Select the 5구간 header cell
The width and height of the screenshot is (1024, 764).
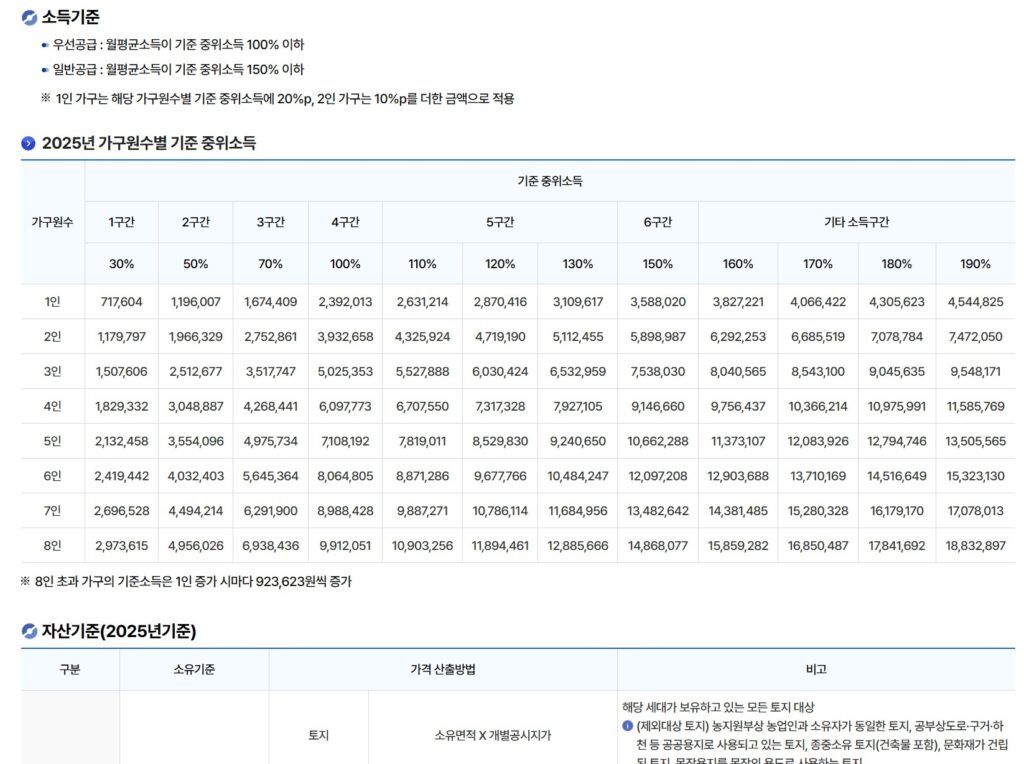coord(500,223)
